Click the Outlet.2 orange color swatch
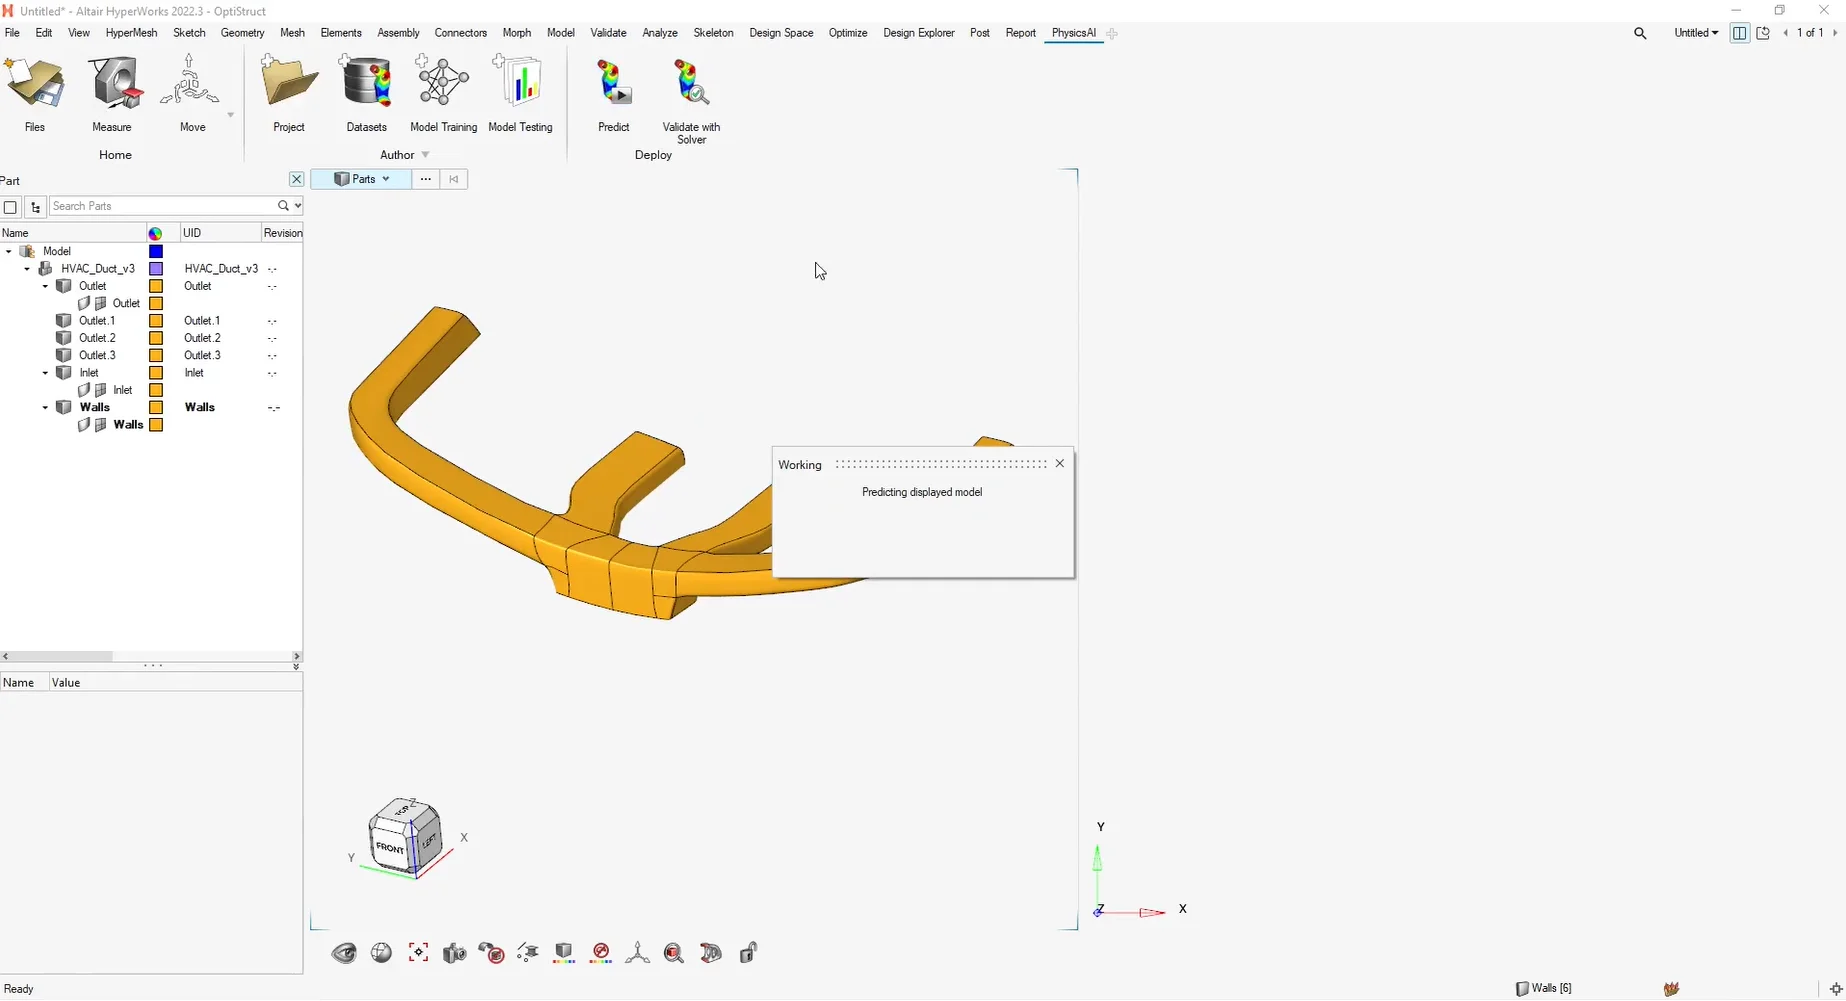 click(x=156, y=338)
